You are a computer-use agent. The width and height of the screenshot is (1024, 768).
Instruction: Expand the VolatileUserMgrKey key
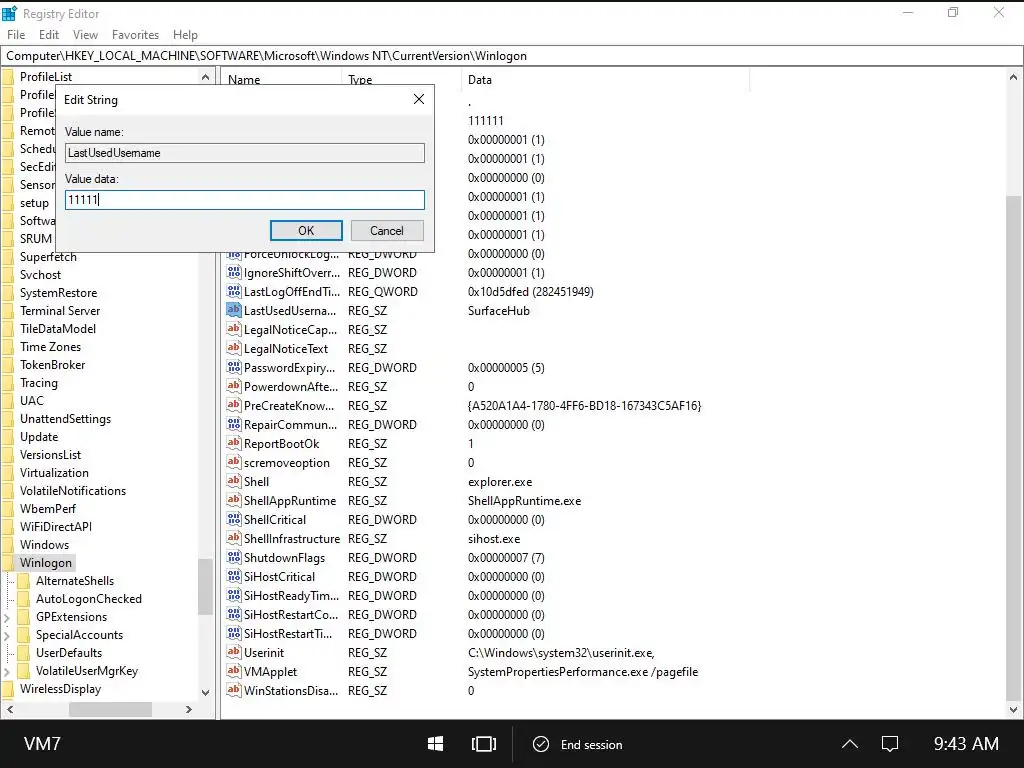[x=7, y=671]
